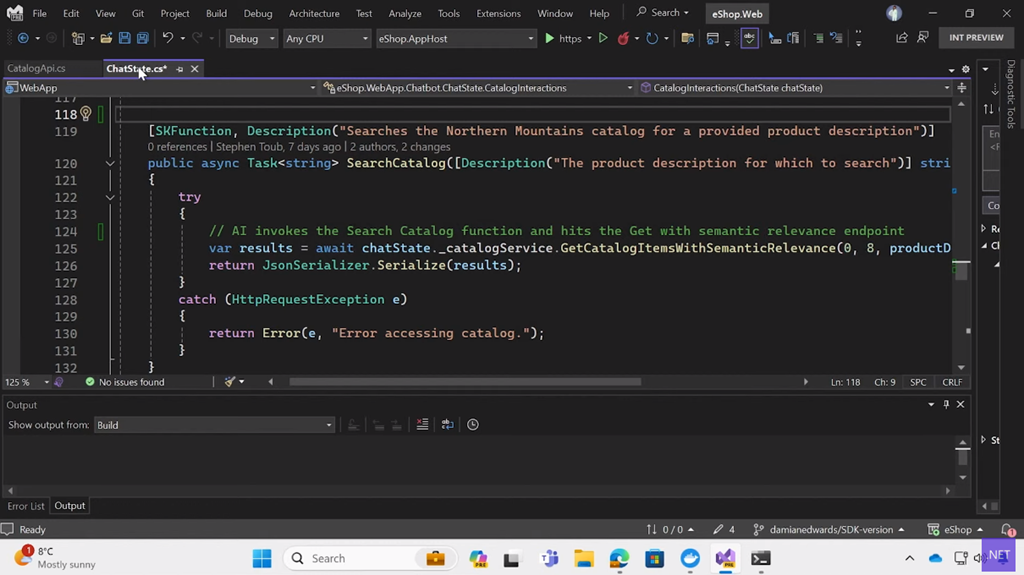Toggle word wrap in the Output window

coord(447,425)
